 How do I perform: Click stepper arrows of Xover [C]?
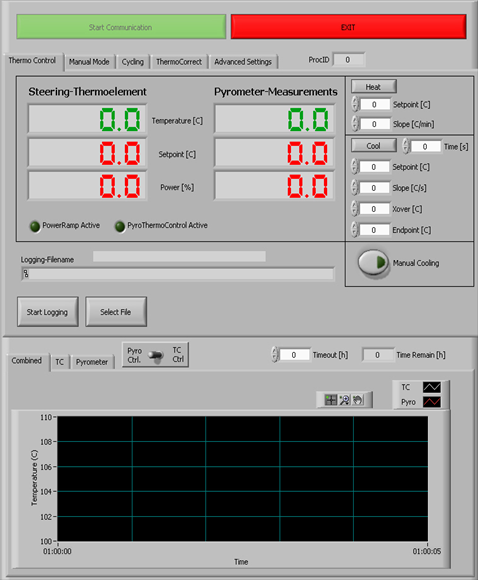[354, 209]
